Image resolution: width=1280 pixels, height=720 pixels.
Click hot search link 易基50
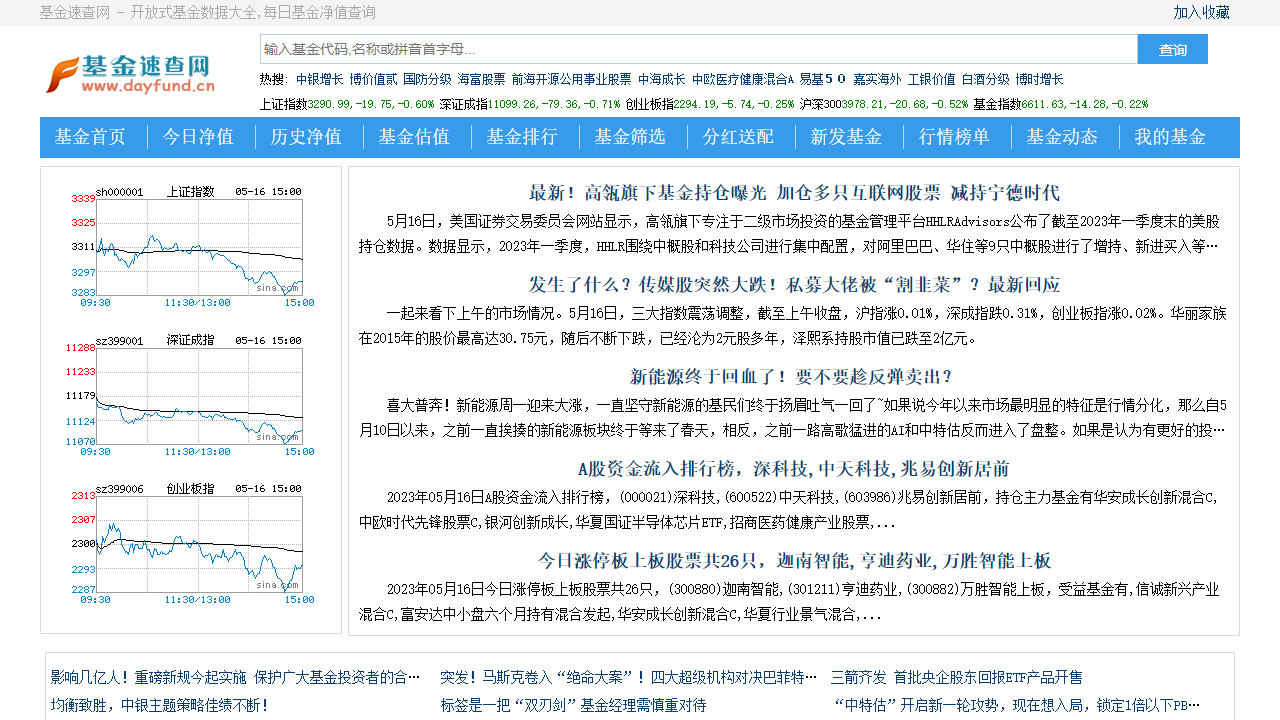coord(823,79)
